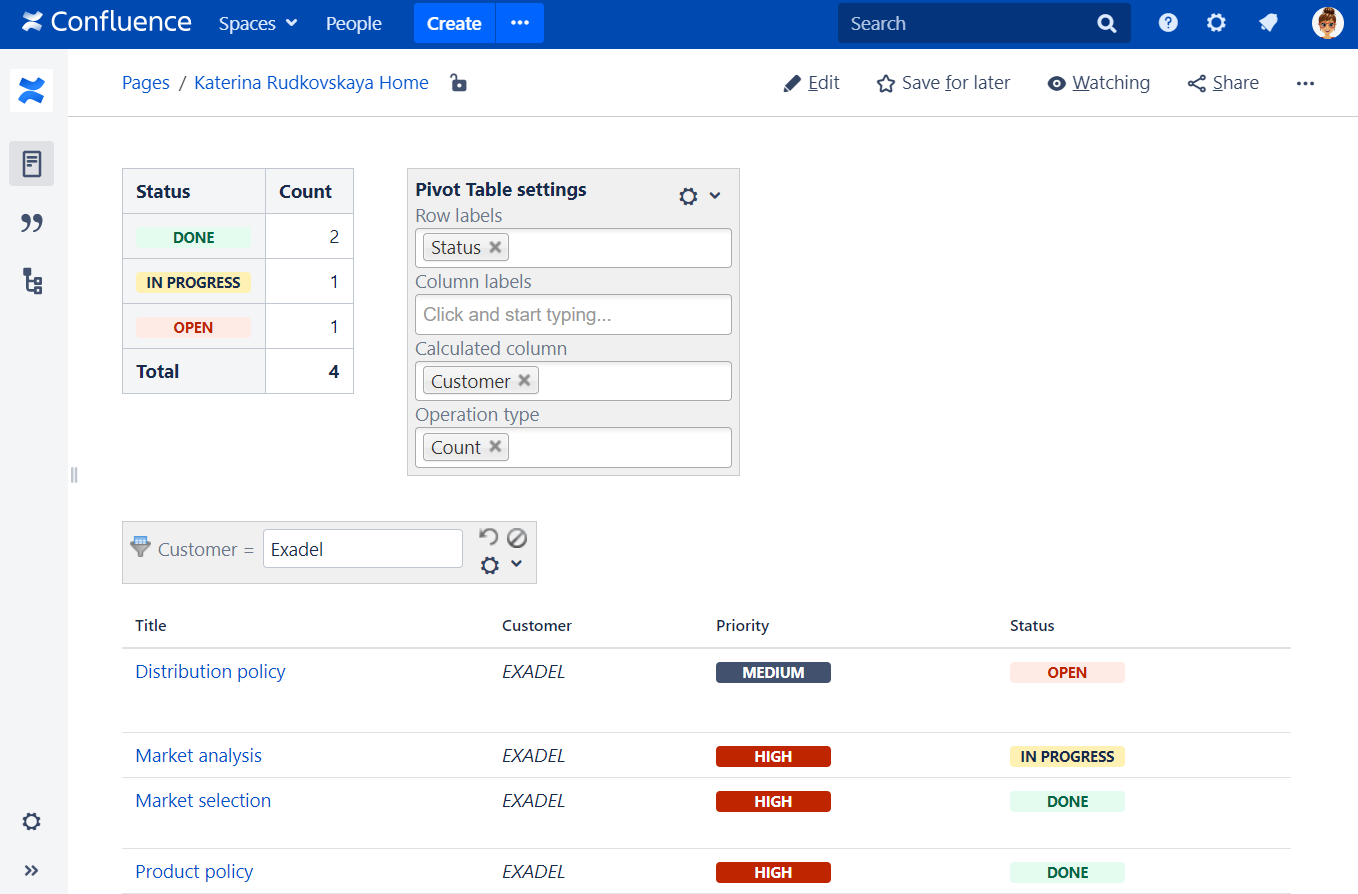Open the Spaces dropdown menu
Viewport: 1358px width, 894px height.
[x=258, y=23]
